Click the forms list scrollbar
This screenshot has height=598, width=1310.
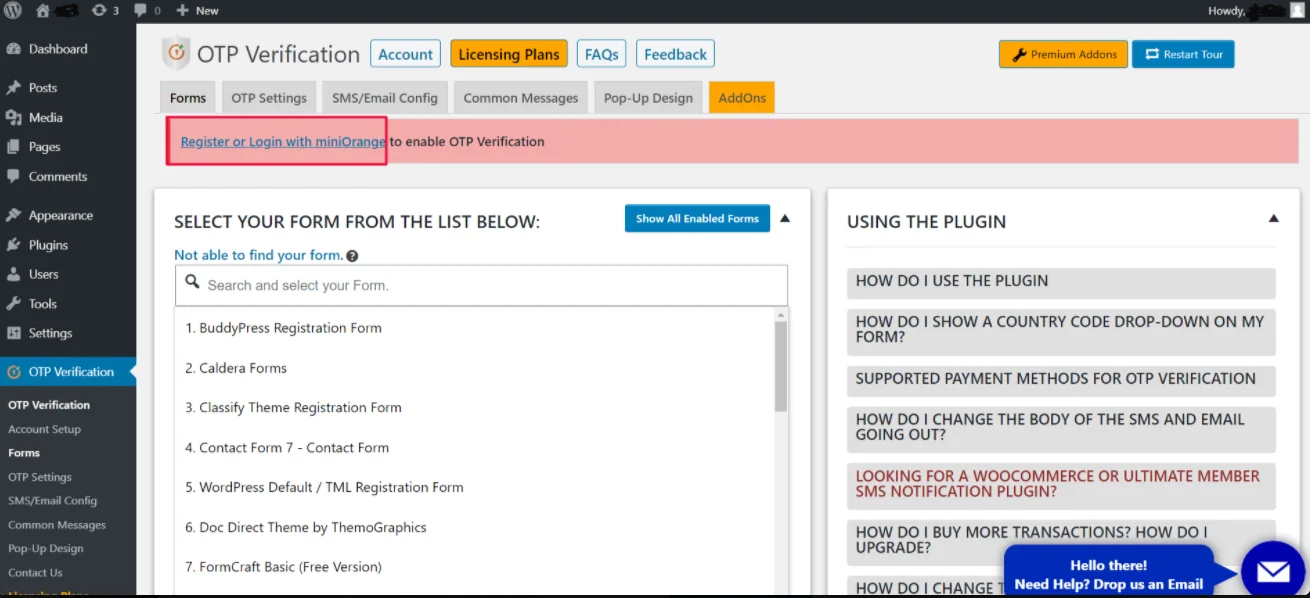point(781,366)
